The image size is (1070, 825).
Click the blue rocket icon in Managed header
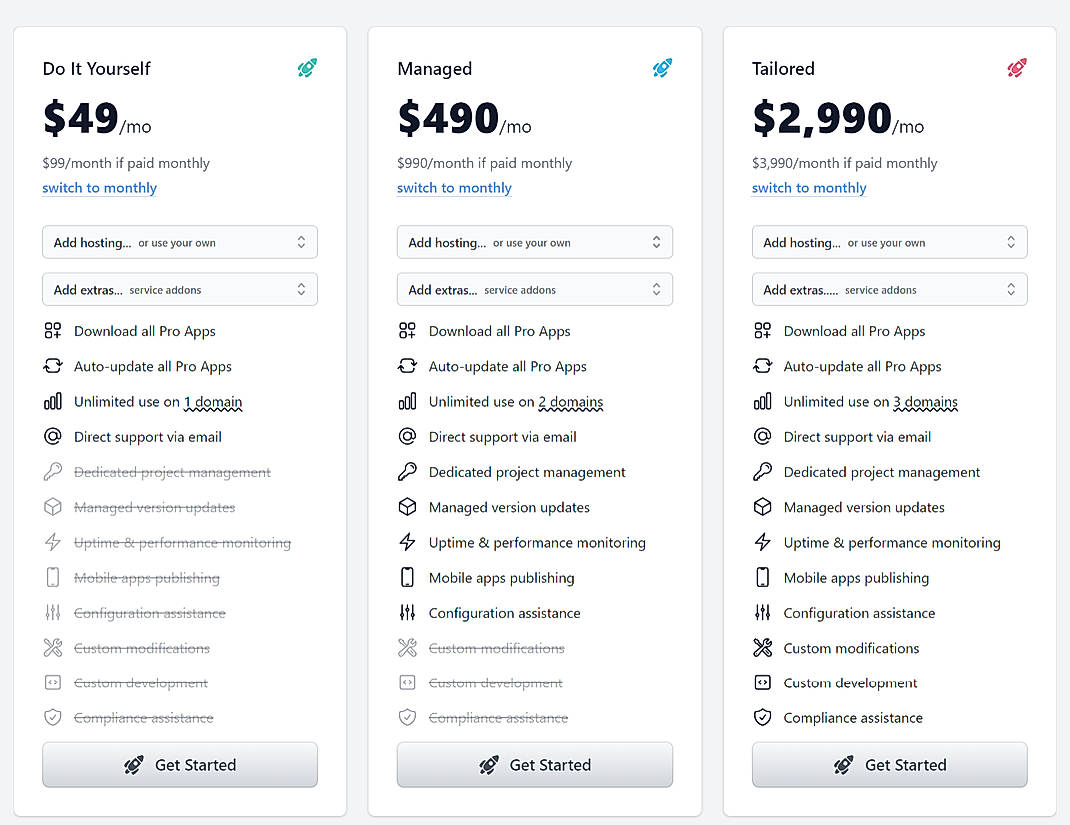click(662, 68)
